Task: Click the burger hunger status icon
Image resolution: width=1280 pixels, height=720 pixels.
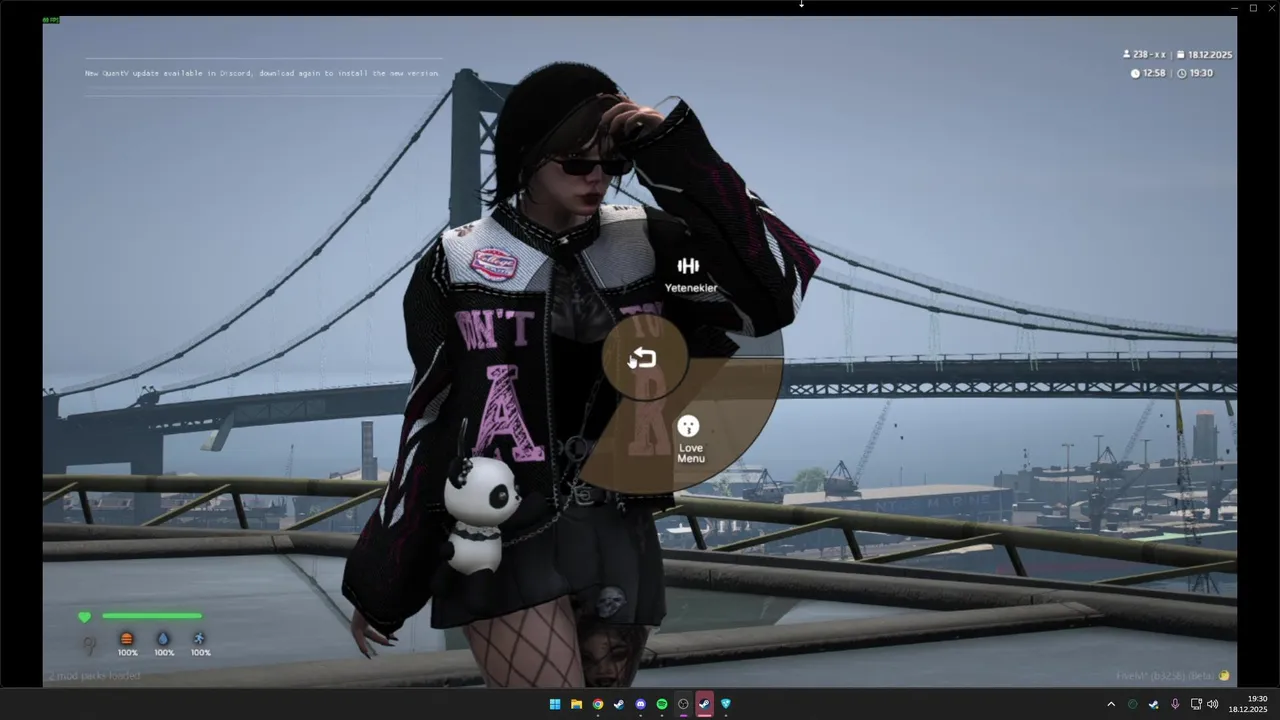Action: (x=127, y=638)
